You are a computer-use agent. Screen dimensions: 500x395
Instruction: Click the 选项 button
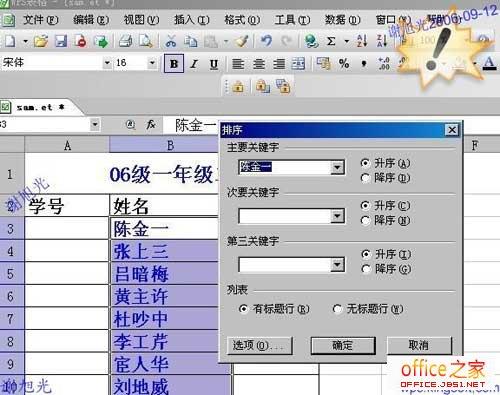pos(260,345)
